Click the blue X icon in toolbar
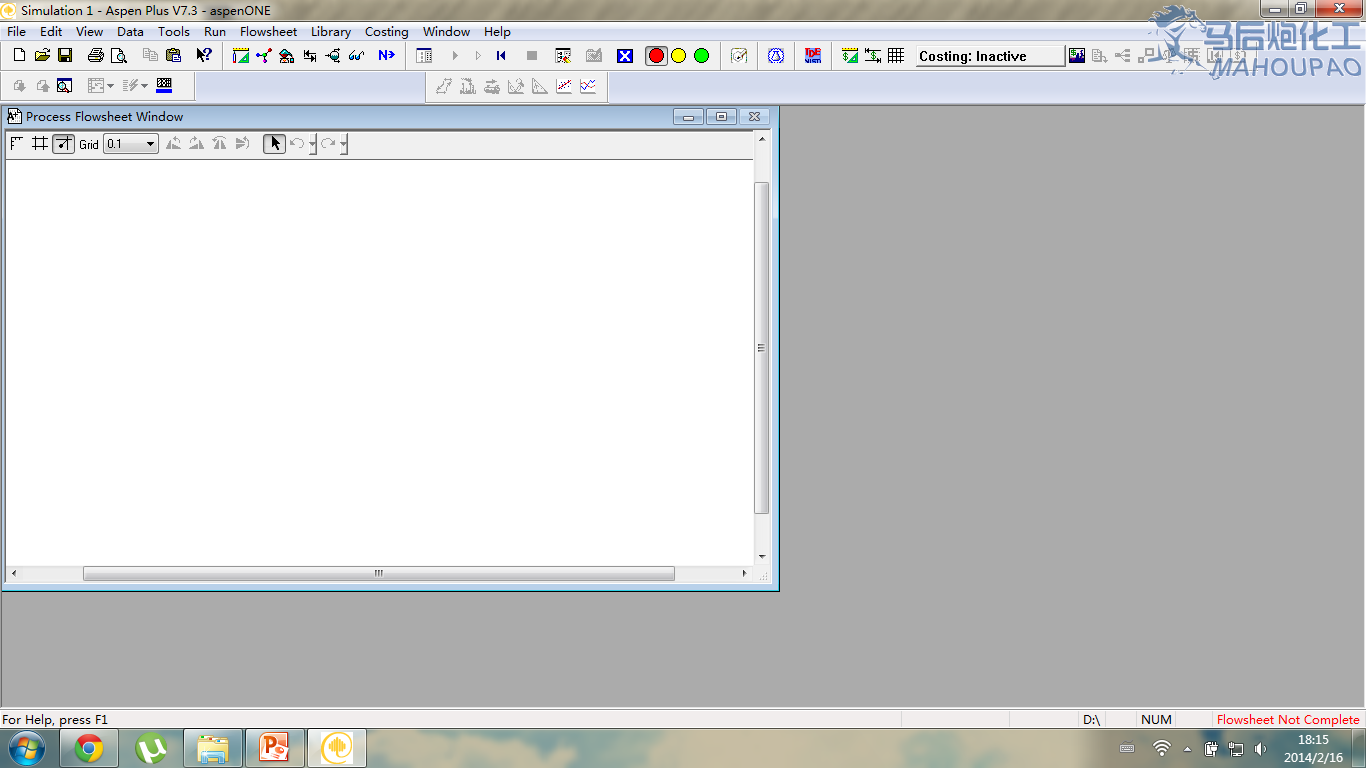 [625, 56]
